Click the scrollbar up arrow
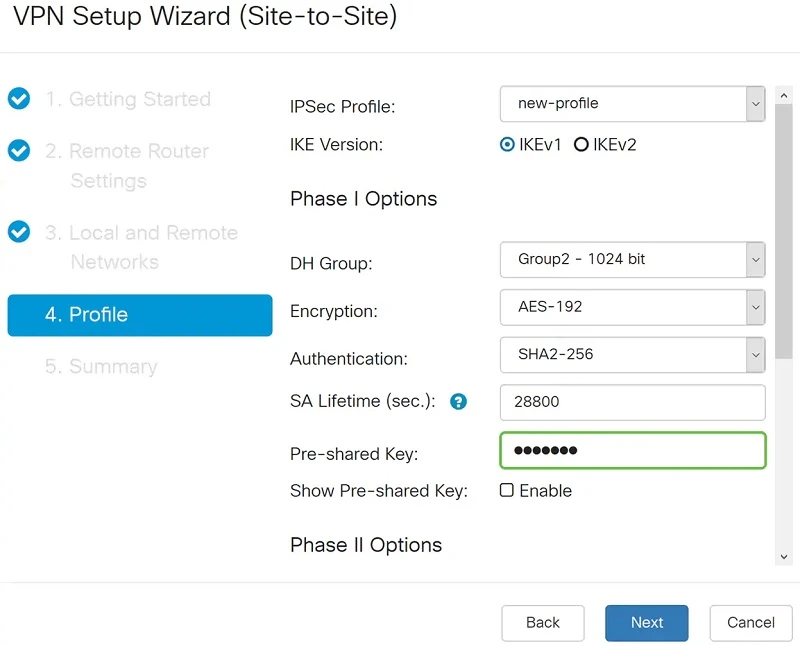 coord(783,95)
